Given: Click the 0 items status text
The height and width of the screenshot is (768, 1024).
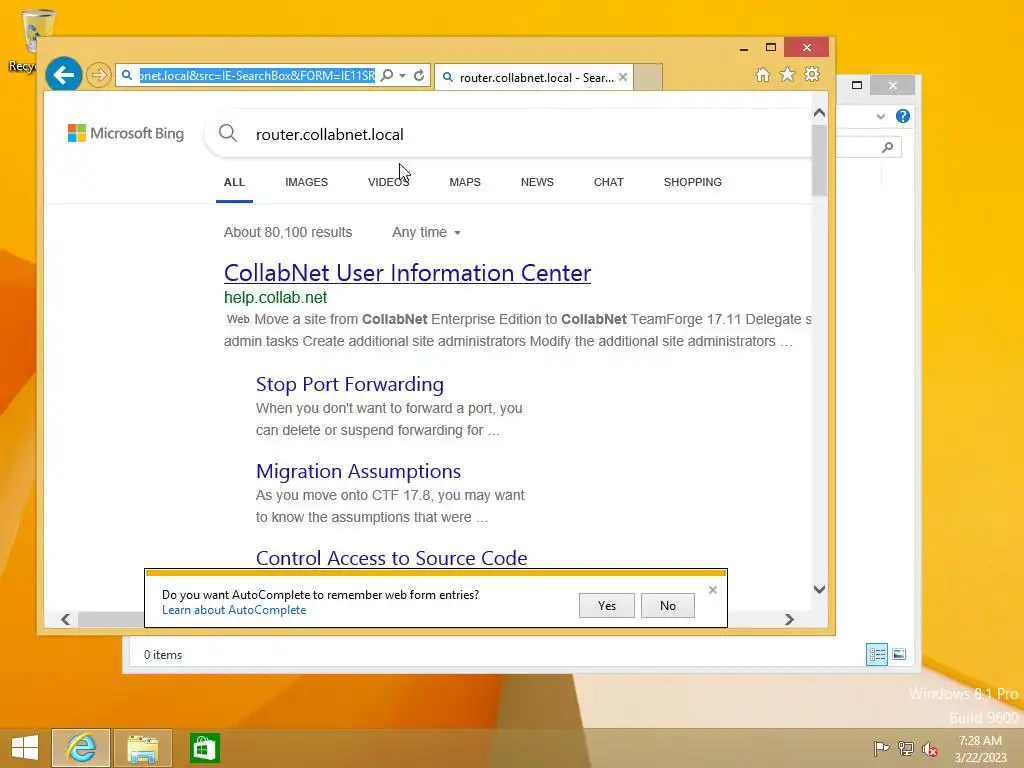Looking at the screenshot, I should (163, 654).
